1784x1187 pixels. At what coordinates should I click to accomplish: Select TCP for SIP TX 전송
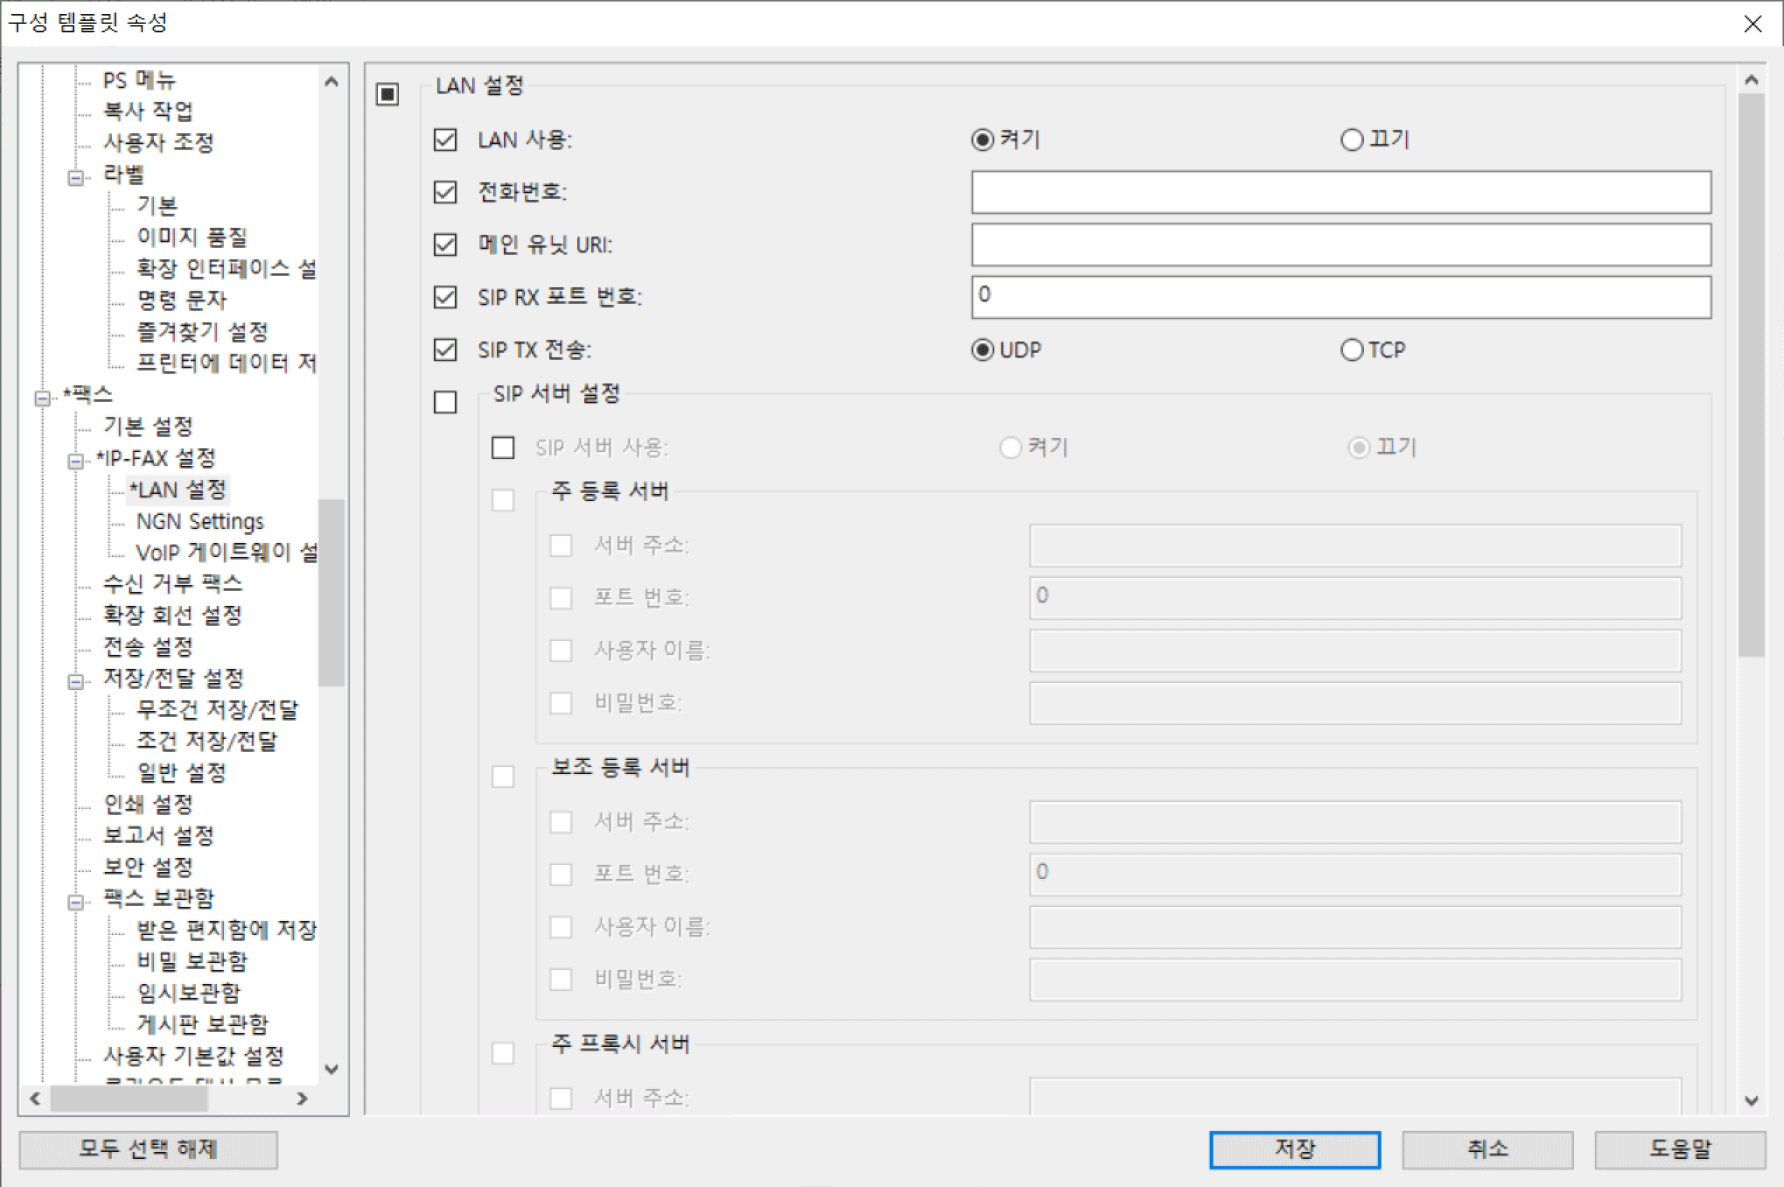pos(1351,350)
